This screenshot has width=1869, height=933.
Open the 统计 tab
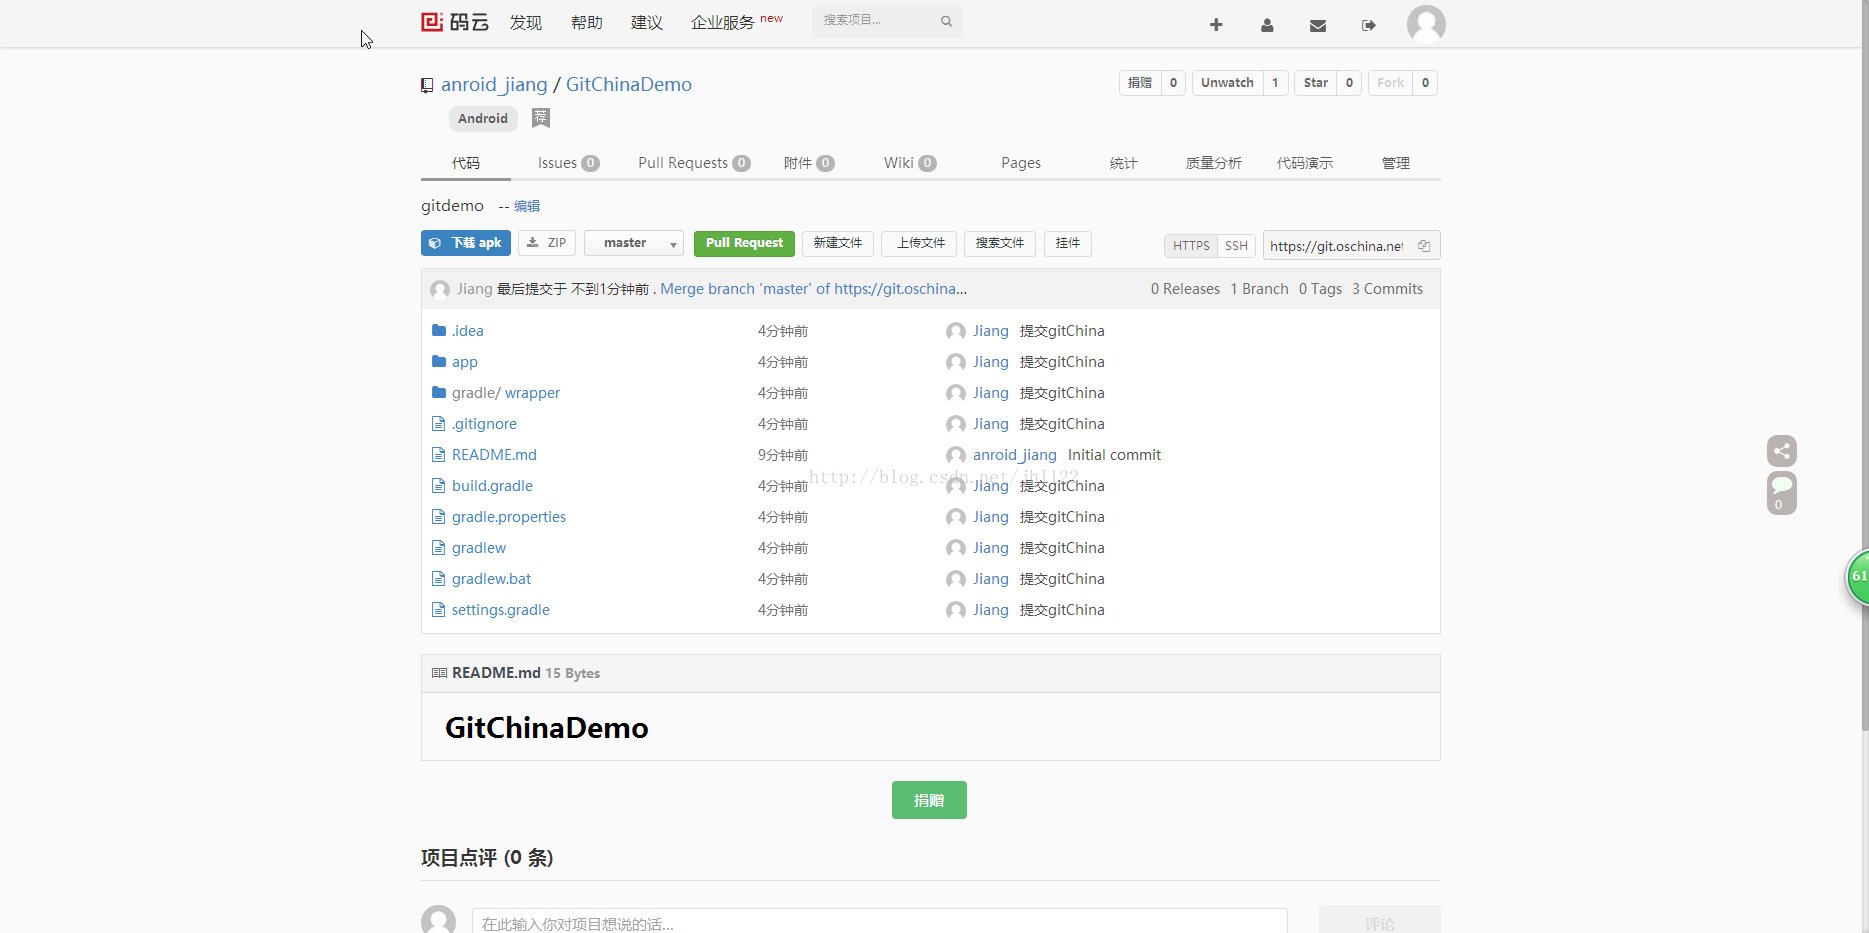(1123, 163)
